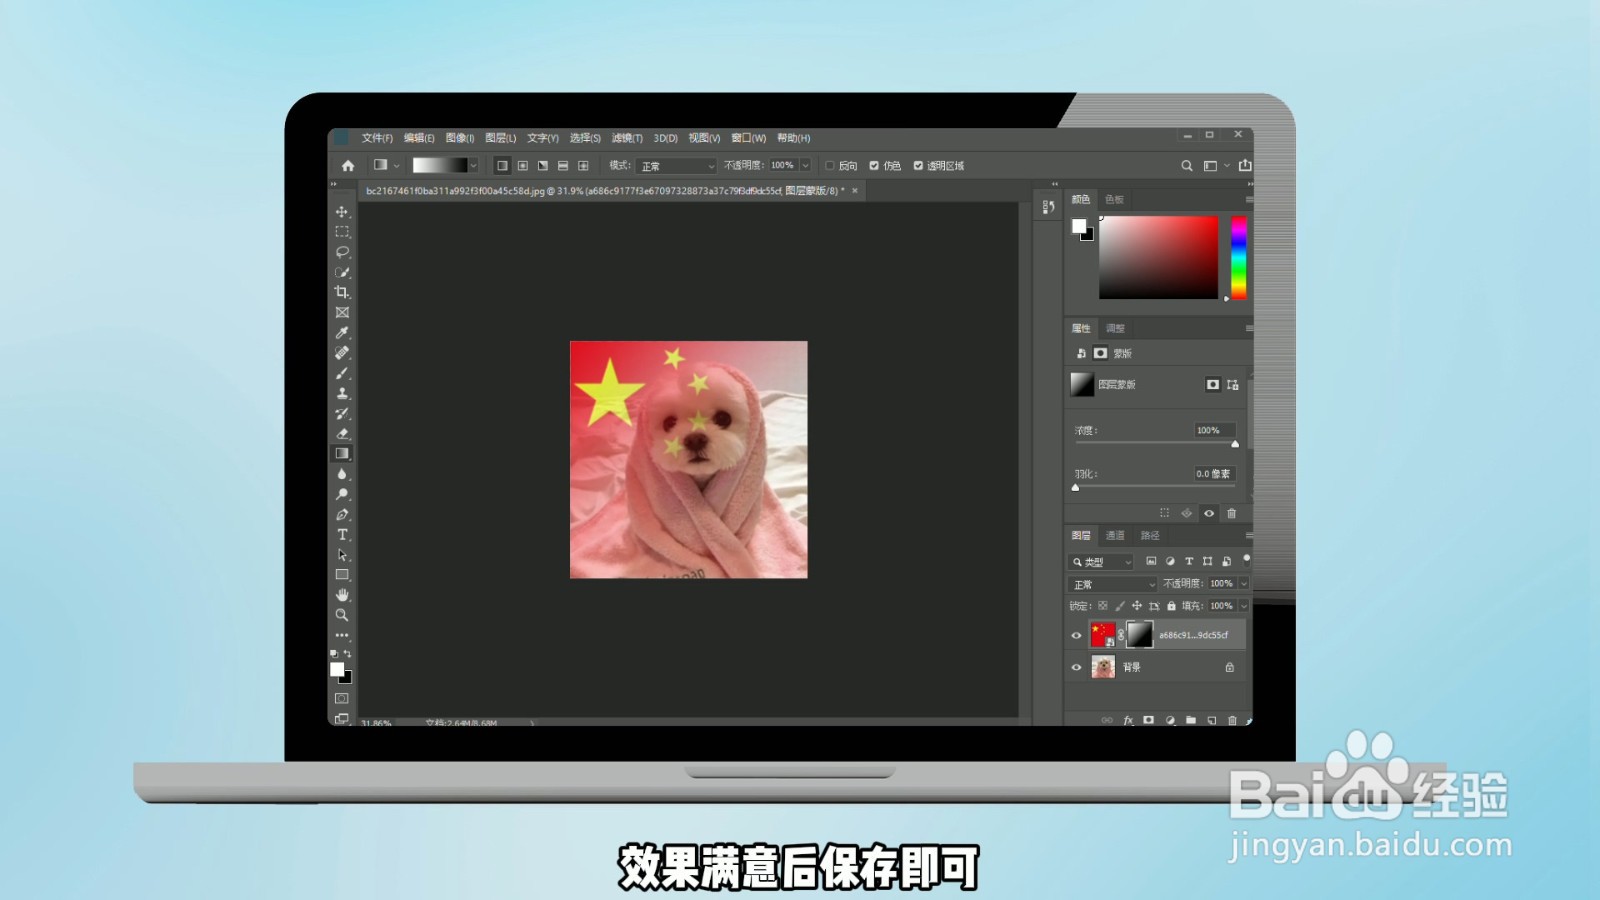Open the 模式 blend mode dropdown in options bar
The image size is (1600, 900).
tap(677, 166)
